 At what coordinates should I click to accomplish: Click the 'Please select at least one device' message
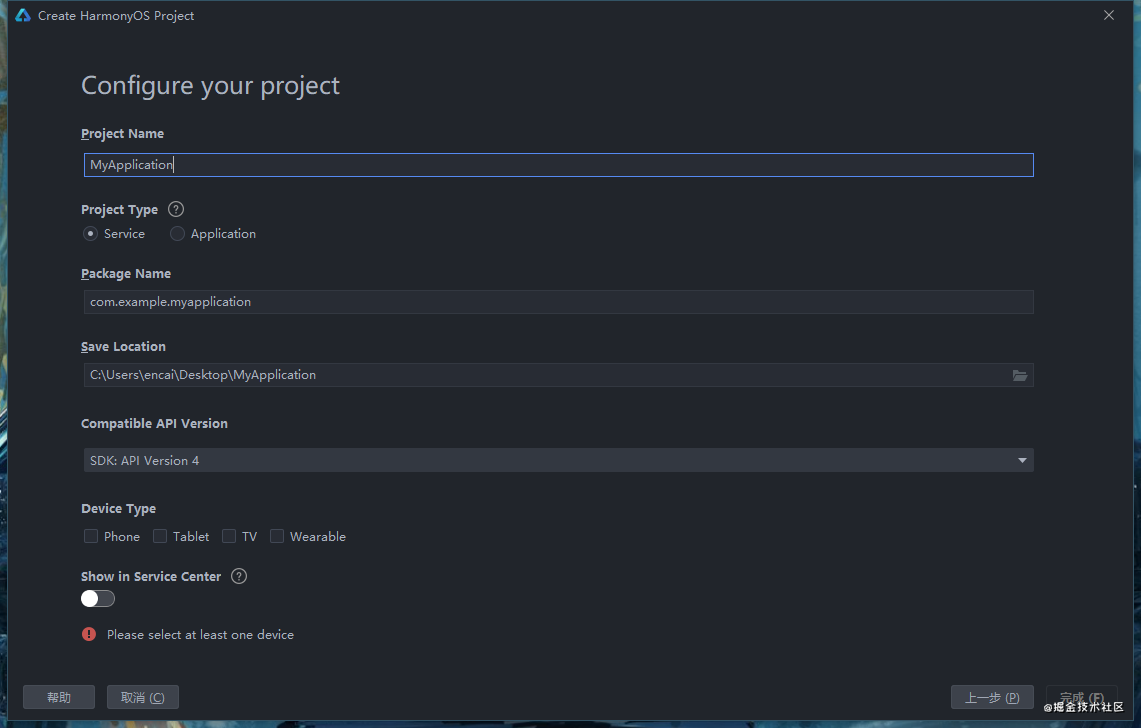point(200,635)
